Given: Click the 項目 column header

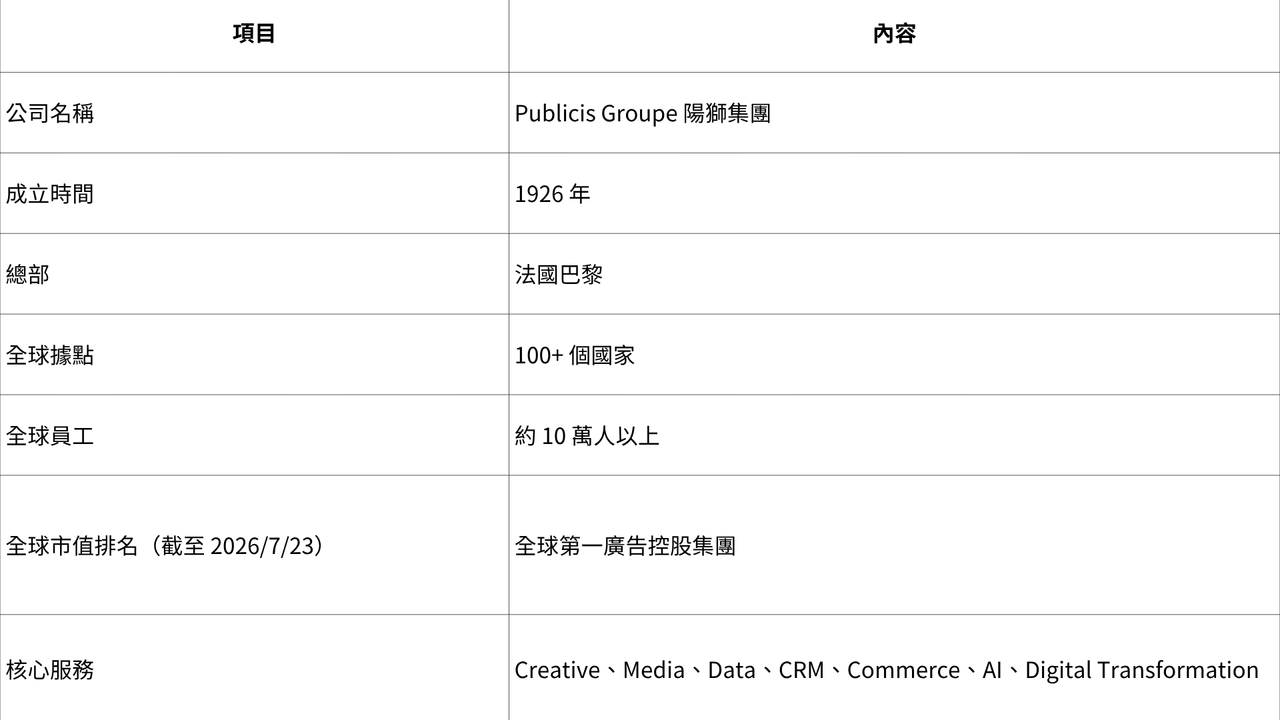Looking at the screenshot, I should coord(254,34).
